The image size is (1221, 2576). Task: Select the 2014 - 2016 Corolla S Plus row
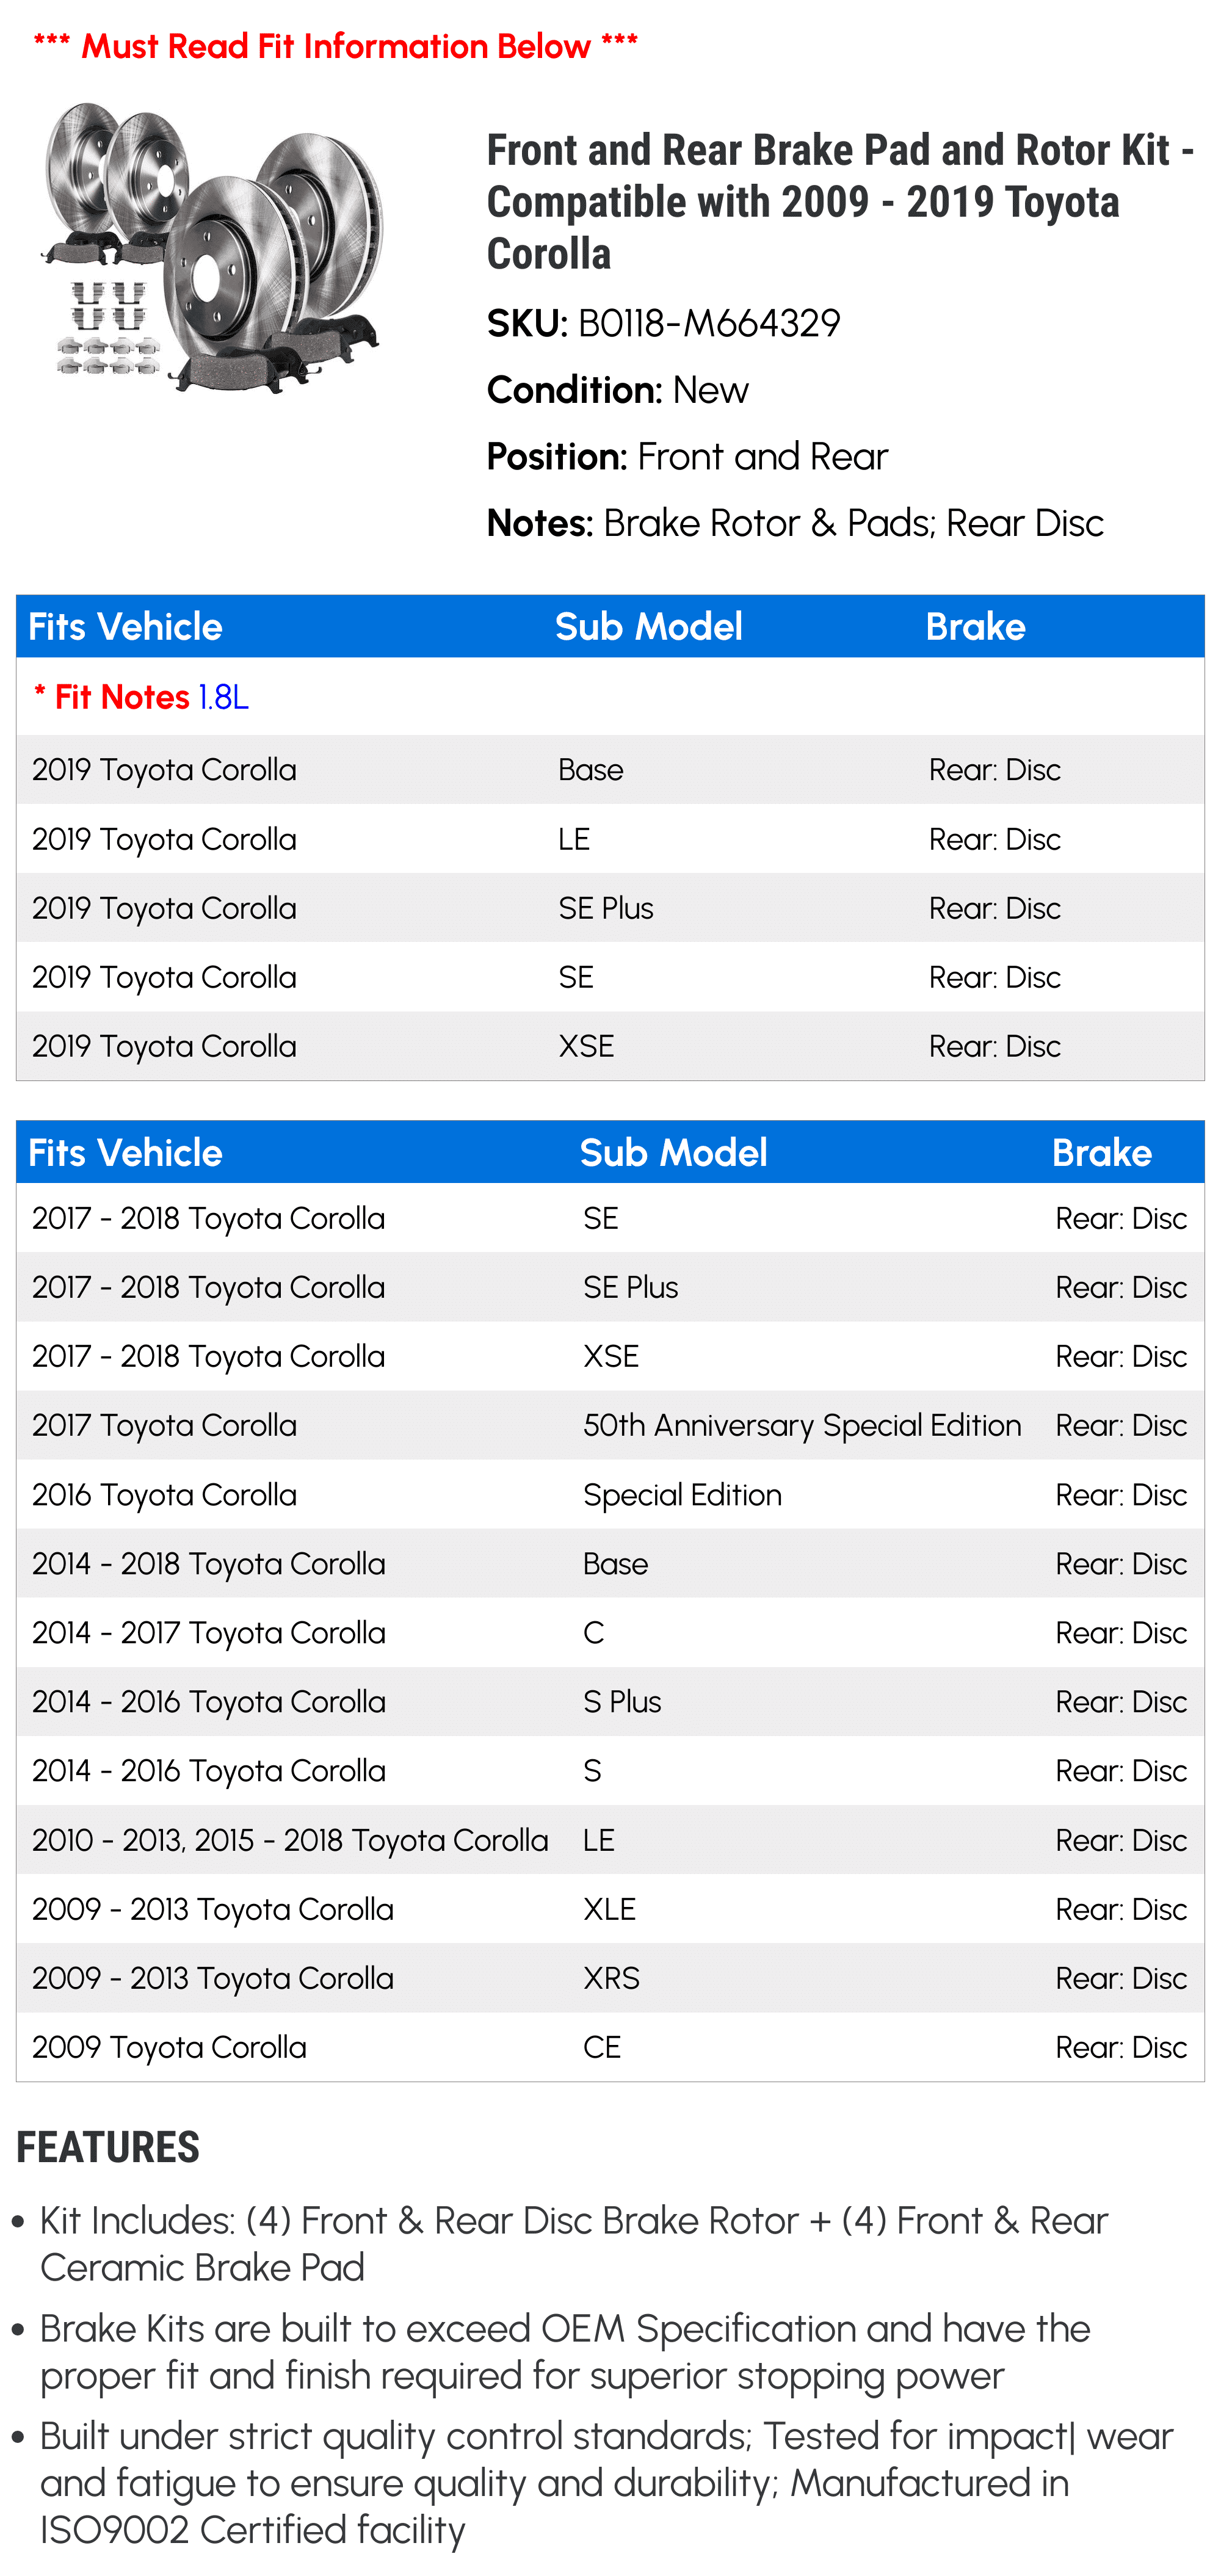pos(610,1701)
